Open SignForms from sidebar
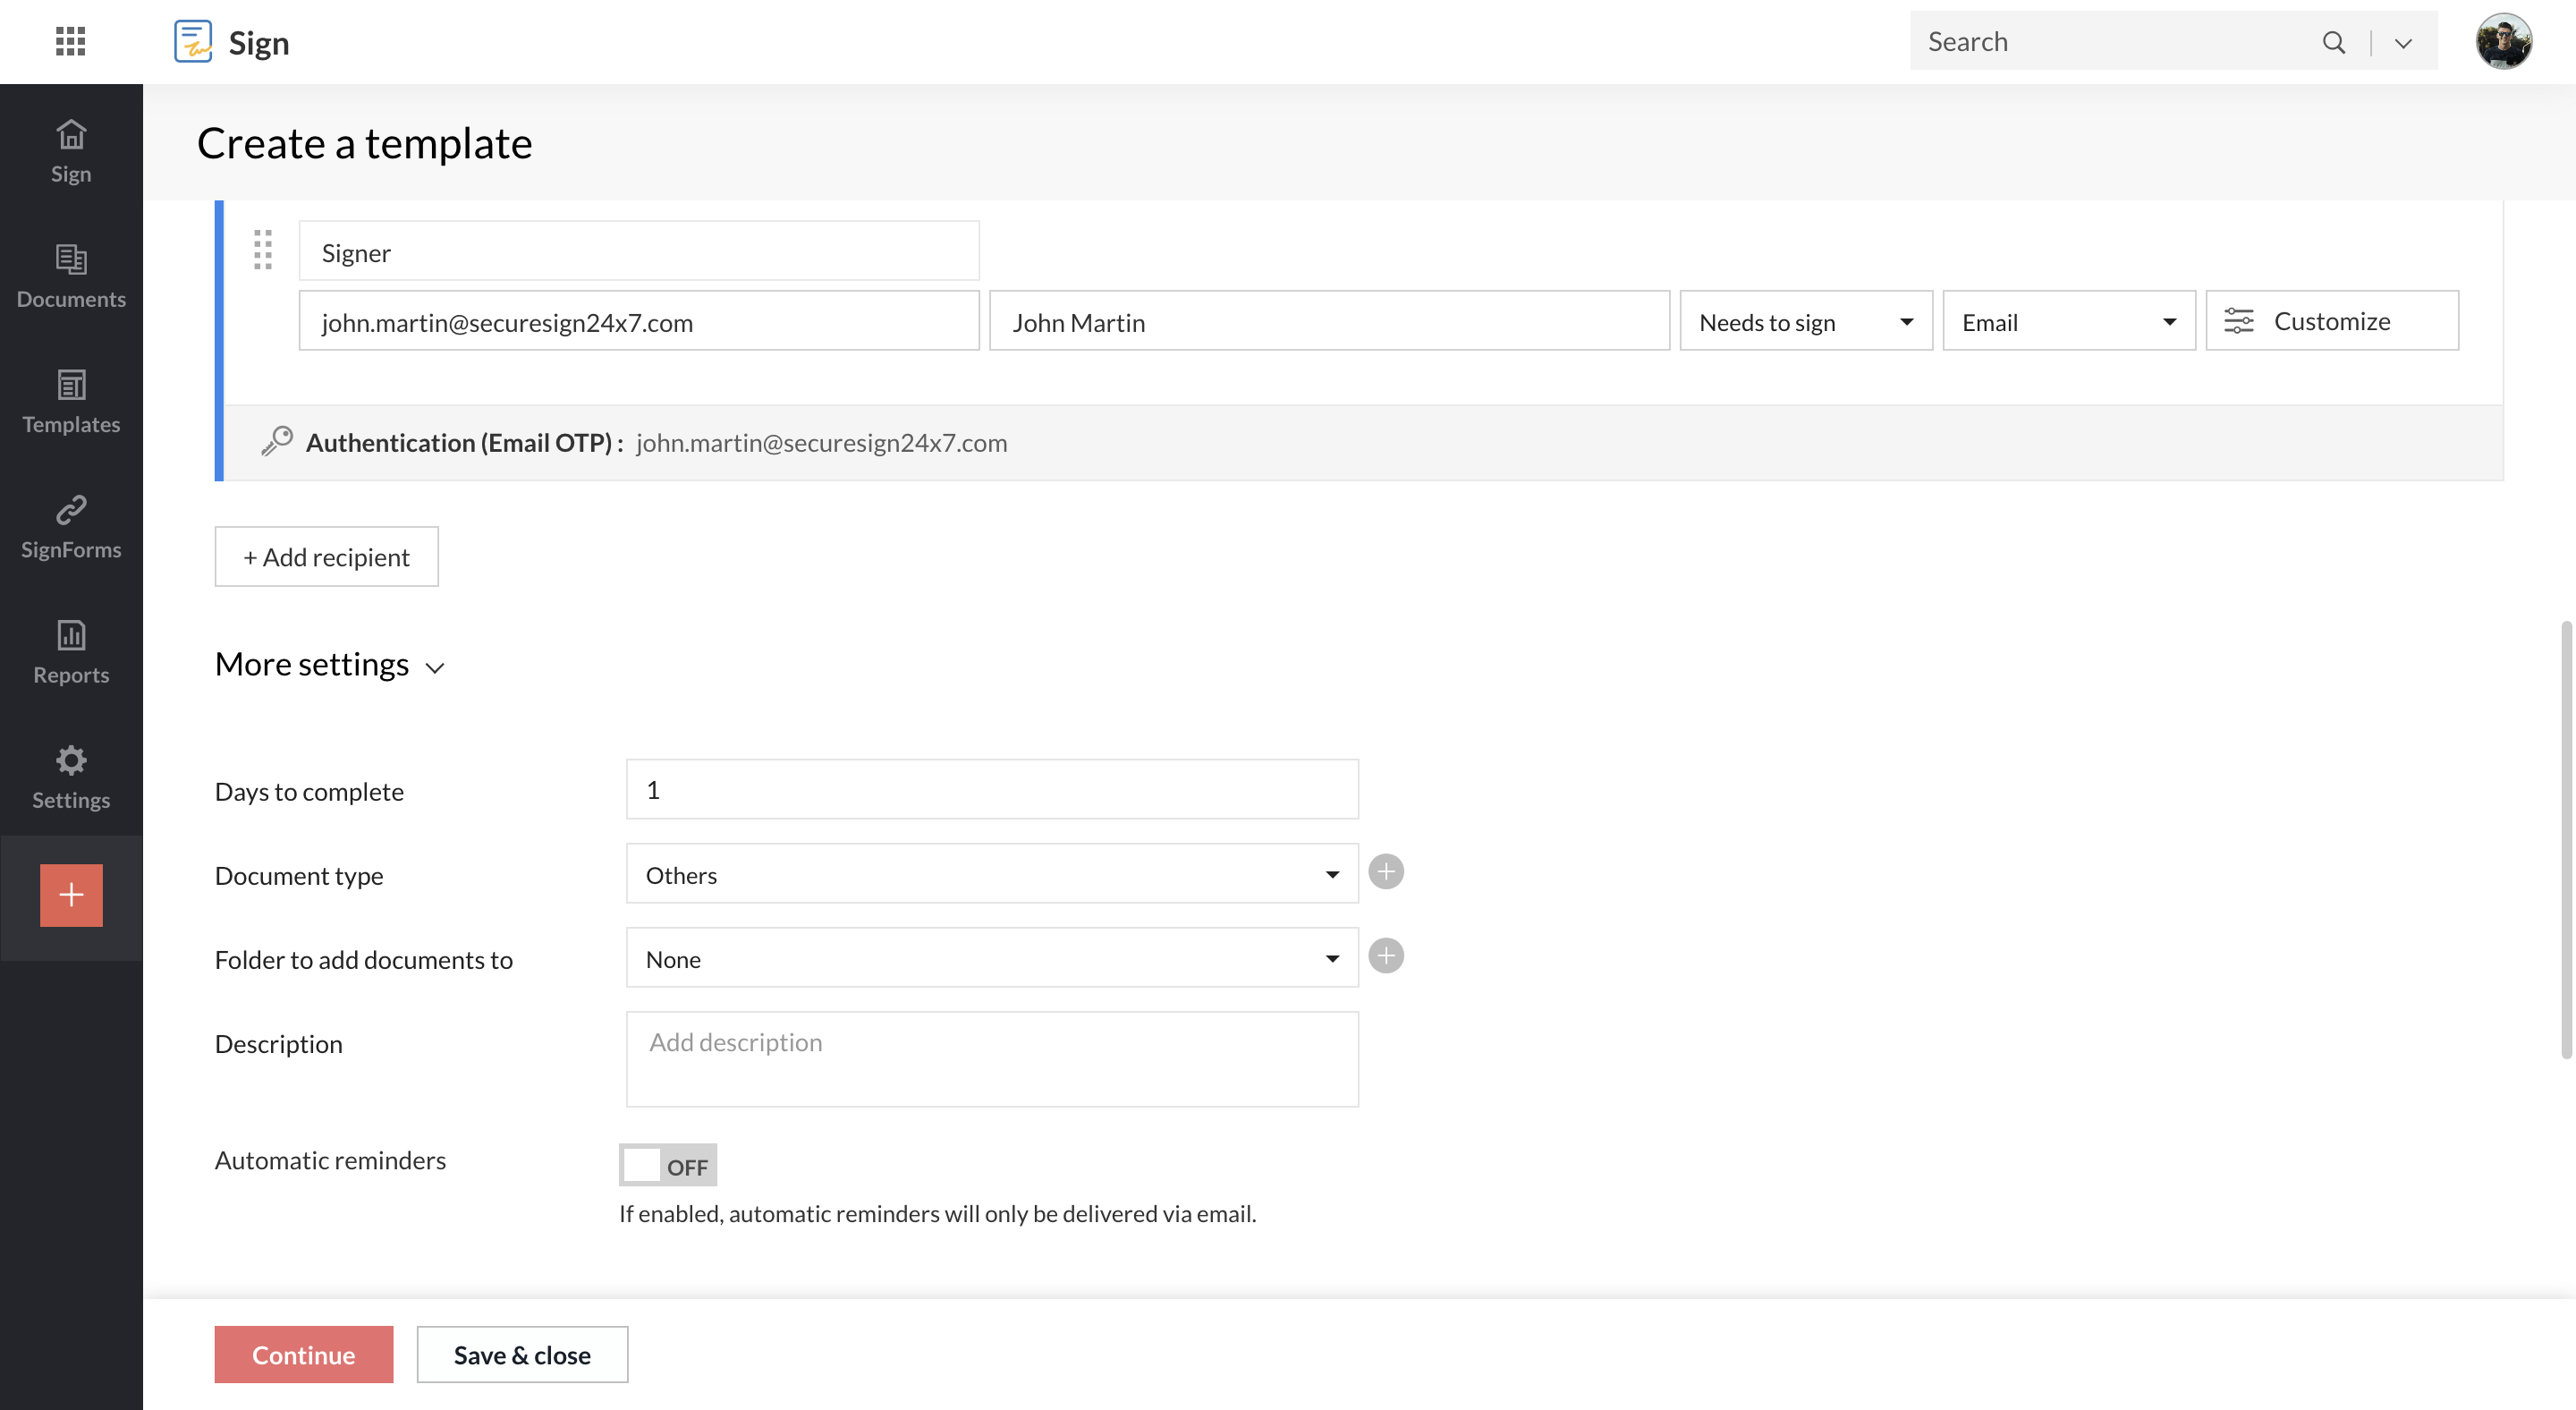This screenshot has height=1410, width=2576. click(x=71, y=526)
